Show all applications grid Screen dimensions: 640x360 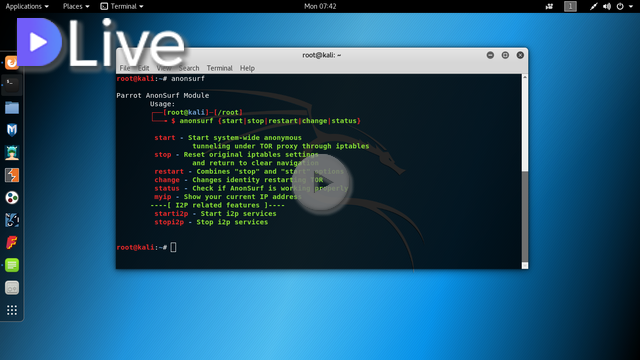12,310
